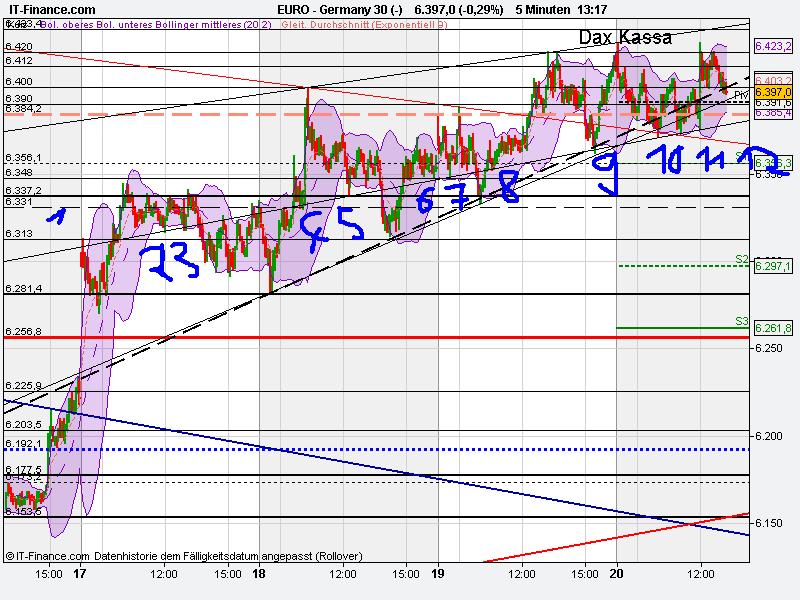
Task: Click the green S2 level tag 6.297,1
Action: 773,266
